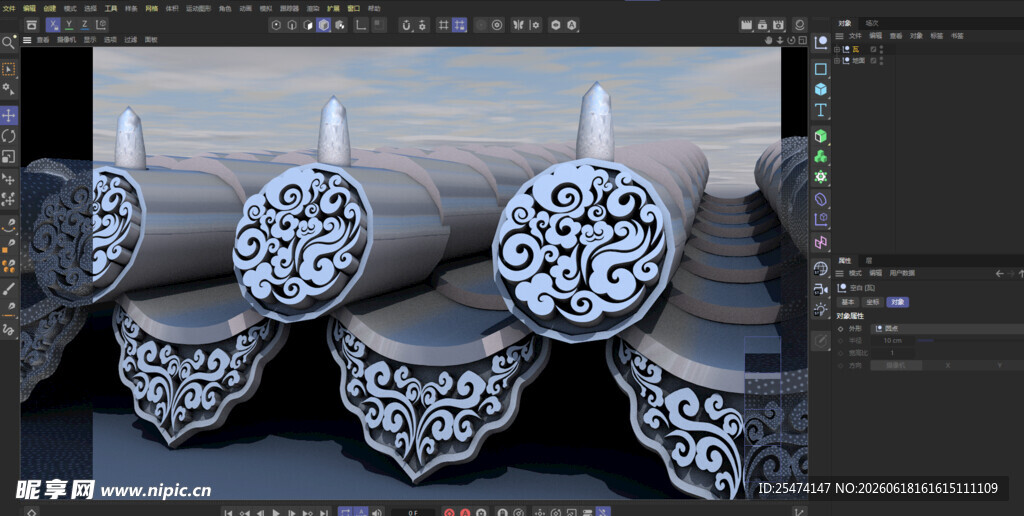Open the 创建 menu
This screenshot has width=1024, height=516.
tap(50, 8)
